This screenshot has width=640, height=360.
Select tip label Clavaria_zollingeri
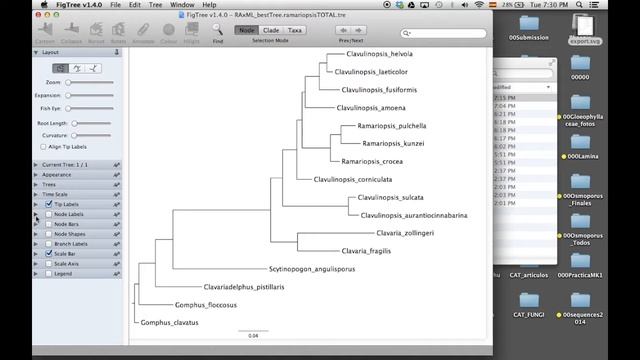405,233
